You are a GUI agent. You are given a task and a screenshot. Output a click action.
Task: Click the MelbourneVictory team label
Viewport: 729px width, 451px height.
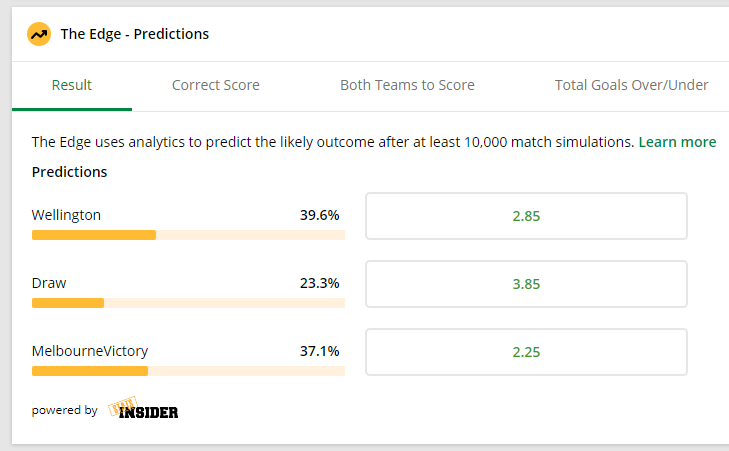point(90,351)
